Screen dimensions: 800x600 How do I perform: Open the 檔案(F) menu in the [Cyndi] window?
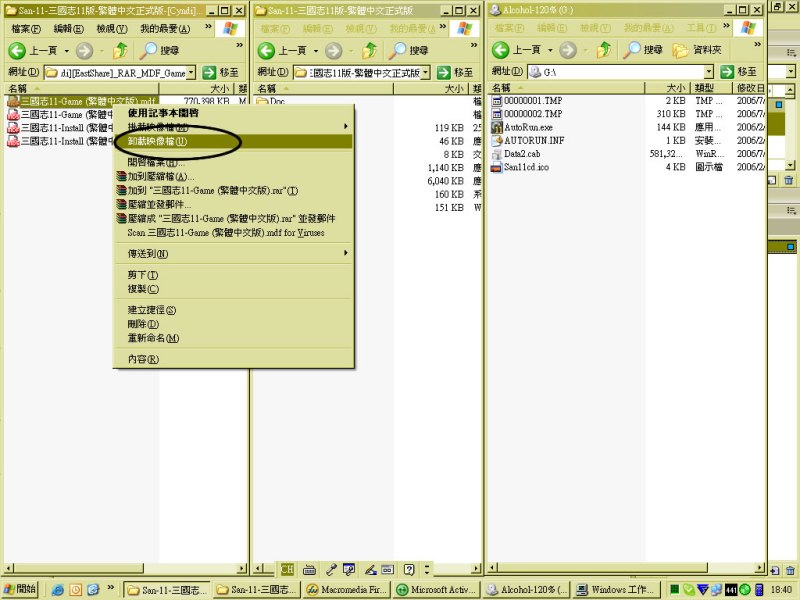(26, 29)
